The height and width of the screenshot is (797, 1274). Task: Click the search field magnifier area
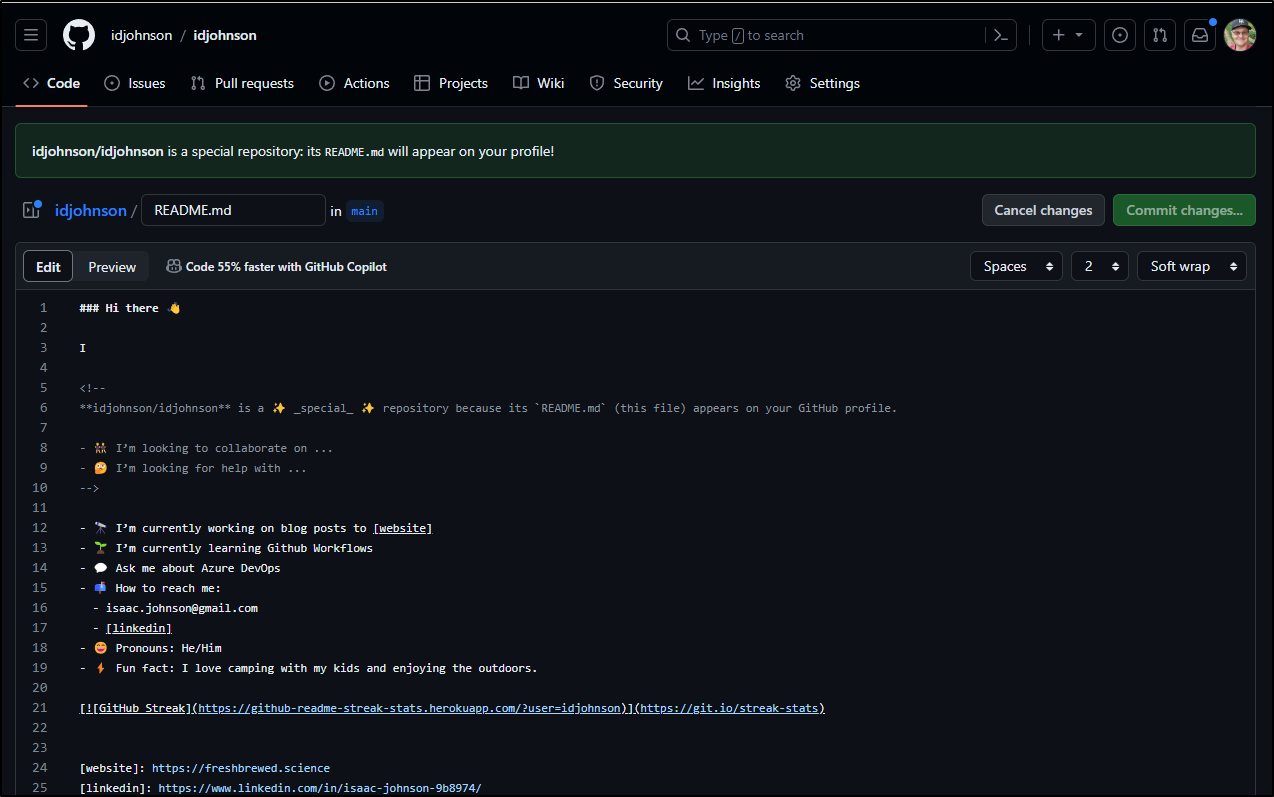[x=683, y=35]
